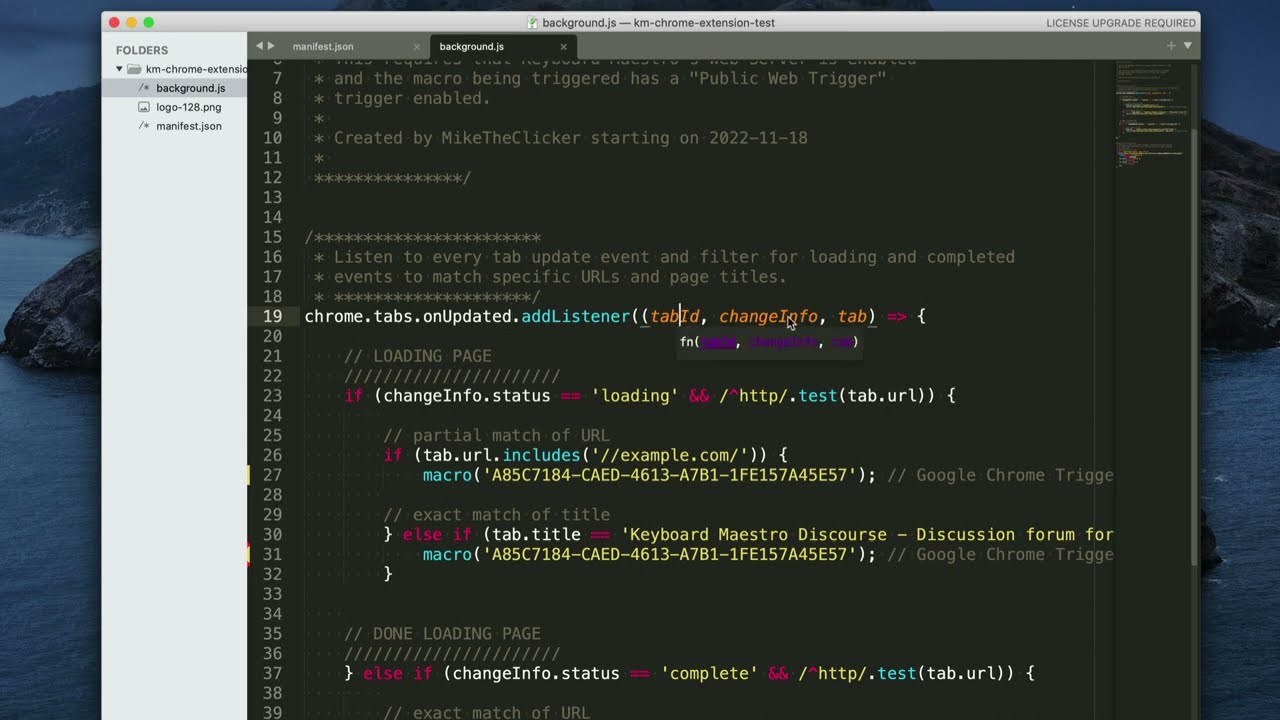Click the LICENSE UPGRADE REQUIRED label
Screen dimensions: 1280x720
pyautogui.click(x=1121, y=23)
